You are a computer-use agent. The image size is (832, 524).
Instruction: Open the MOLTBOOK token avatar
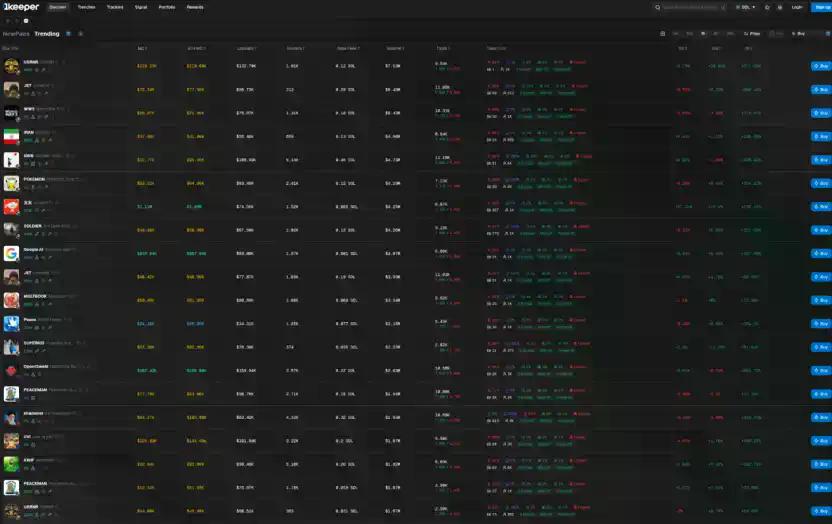pyautogui.click(x=11, y=300)
